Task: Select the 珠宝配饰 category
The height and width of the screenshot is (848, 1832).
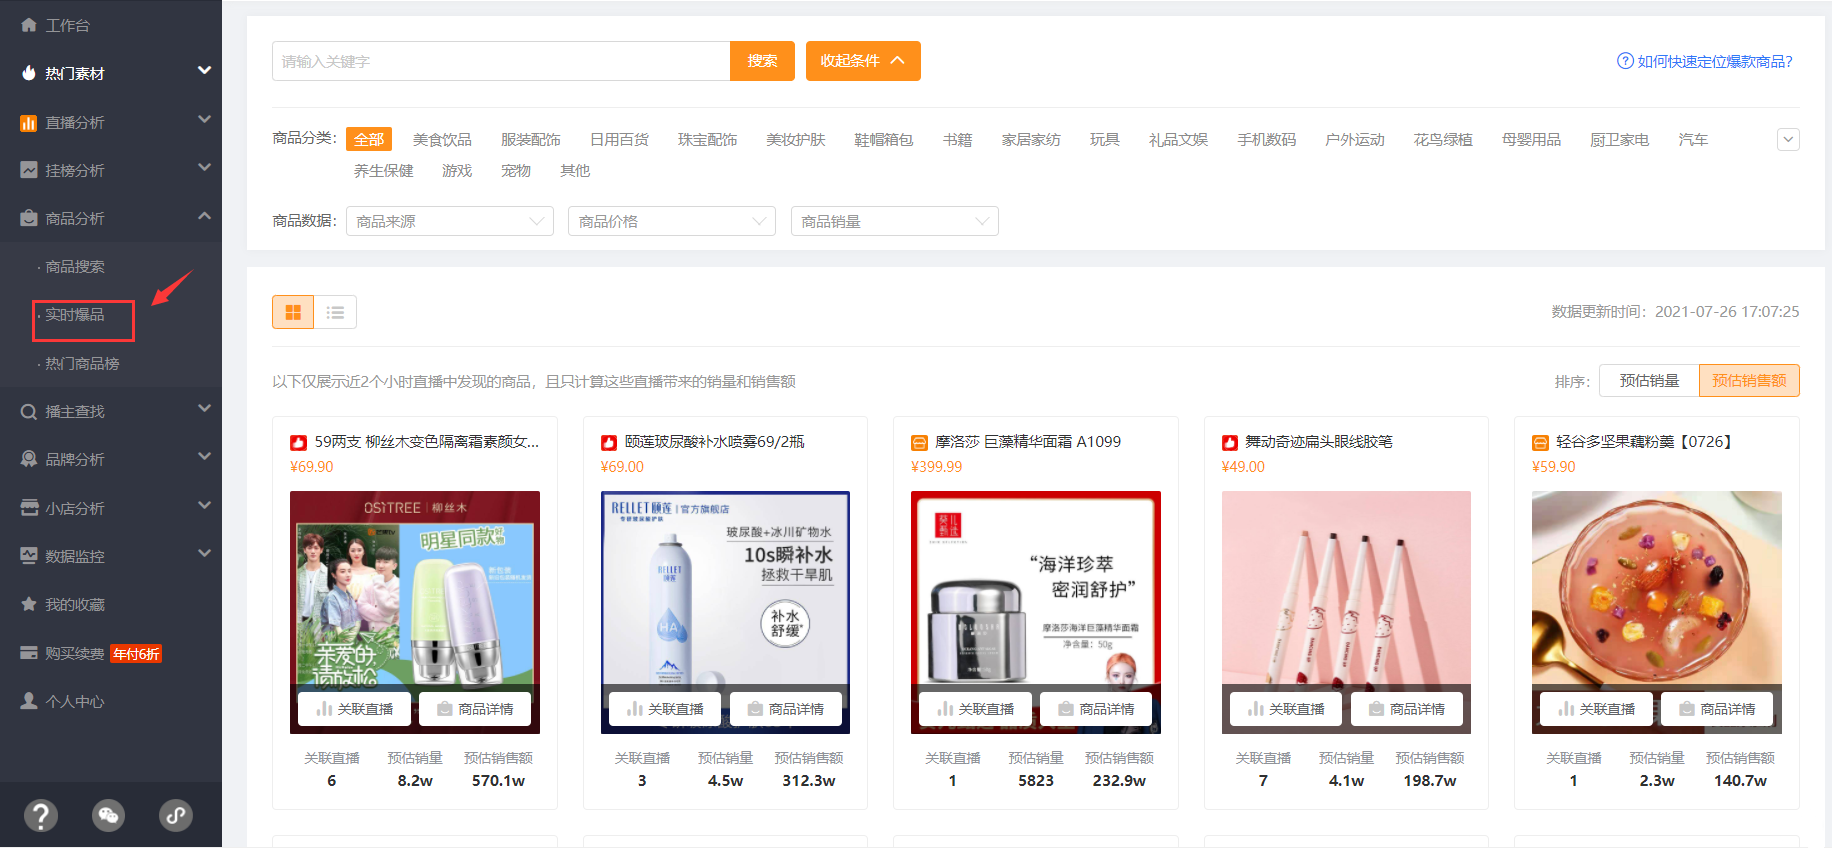Action: (x=708, y=140)
